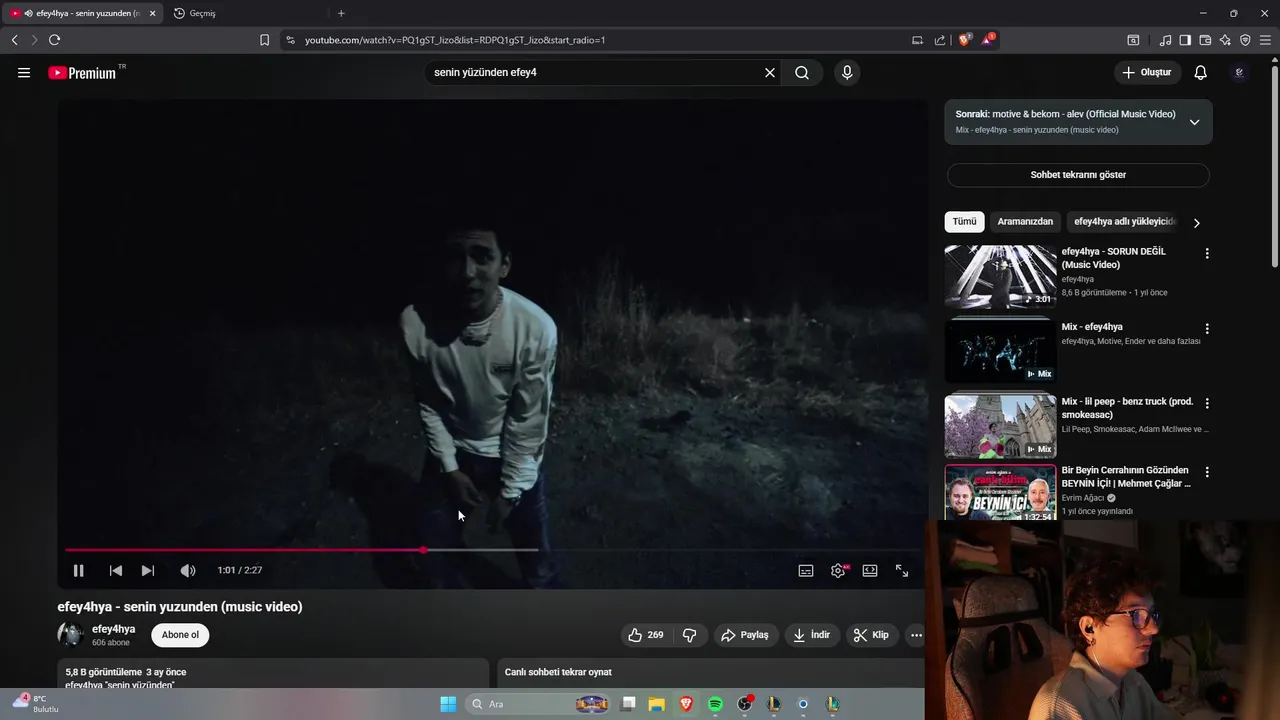Image resolution: width=1280 pixels, height=720 pixels.
Task: Open Brave Wallet icon
Action: [1205, 40]
